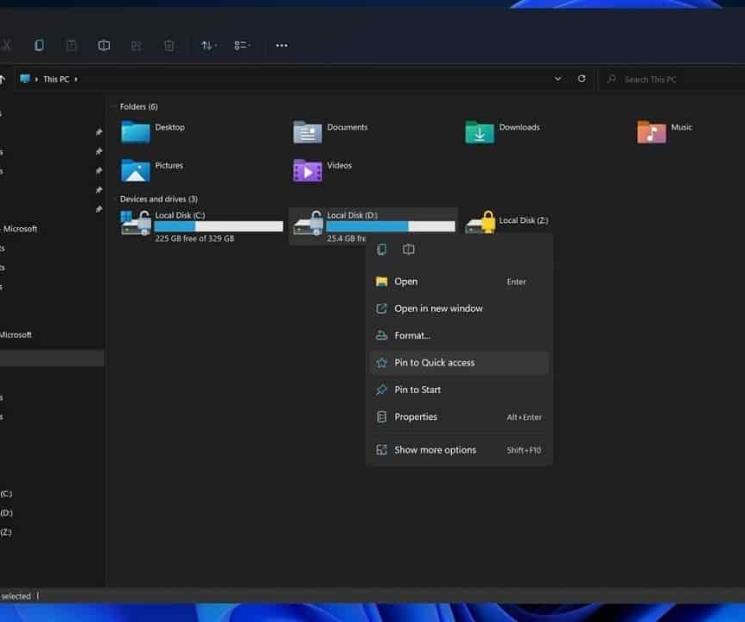Click the Up arrow navigation button
Viewport: 745px width, 622px height.
click(x=2, y=79)
